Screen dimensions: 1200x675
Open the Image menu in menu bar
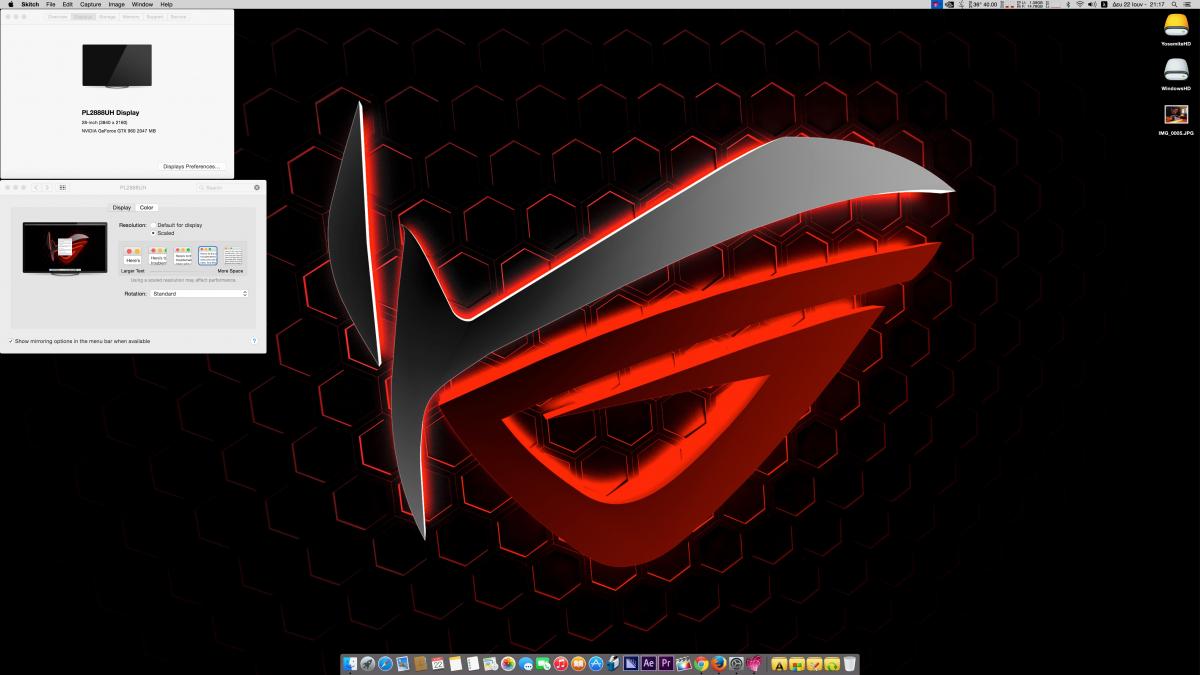116,4
